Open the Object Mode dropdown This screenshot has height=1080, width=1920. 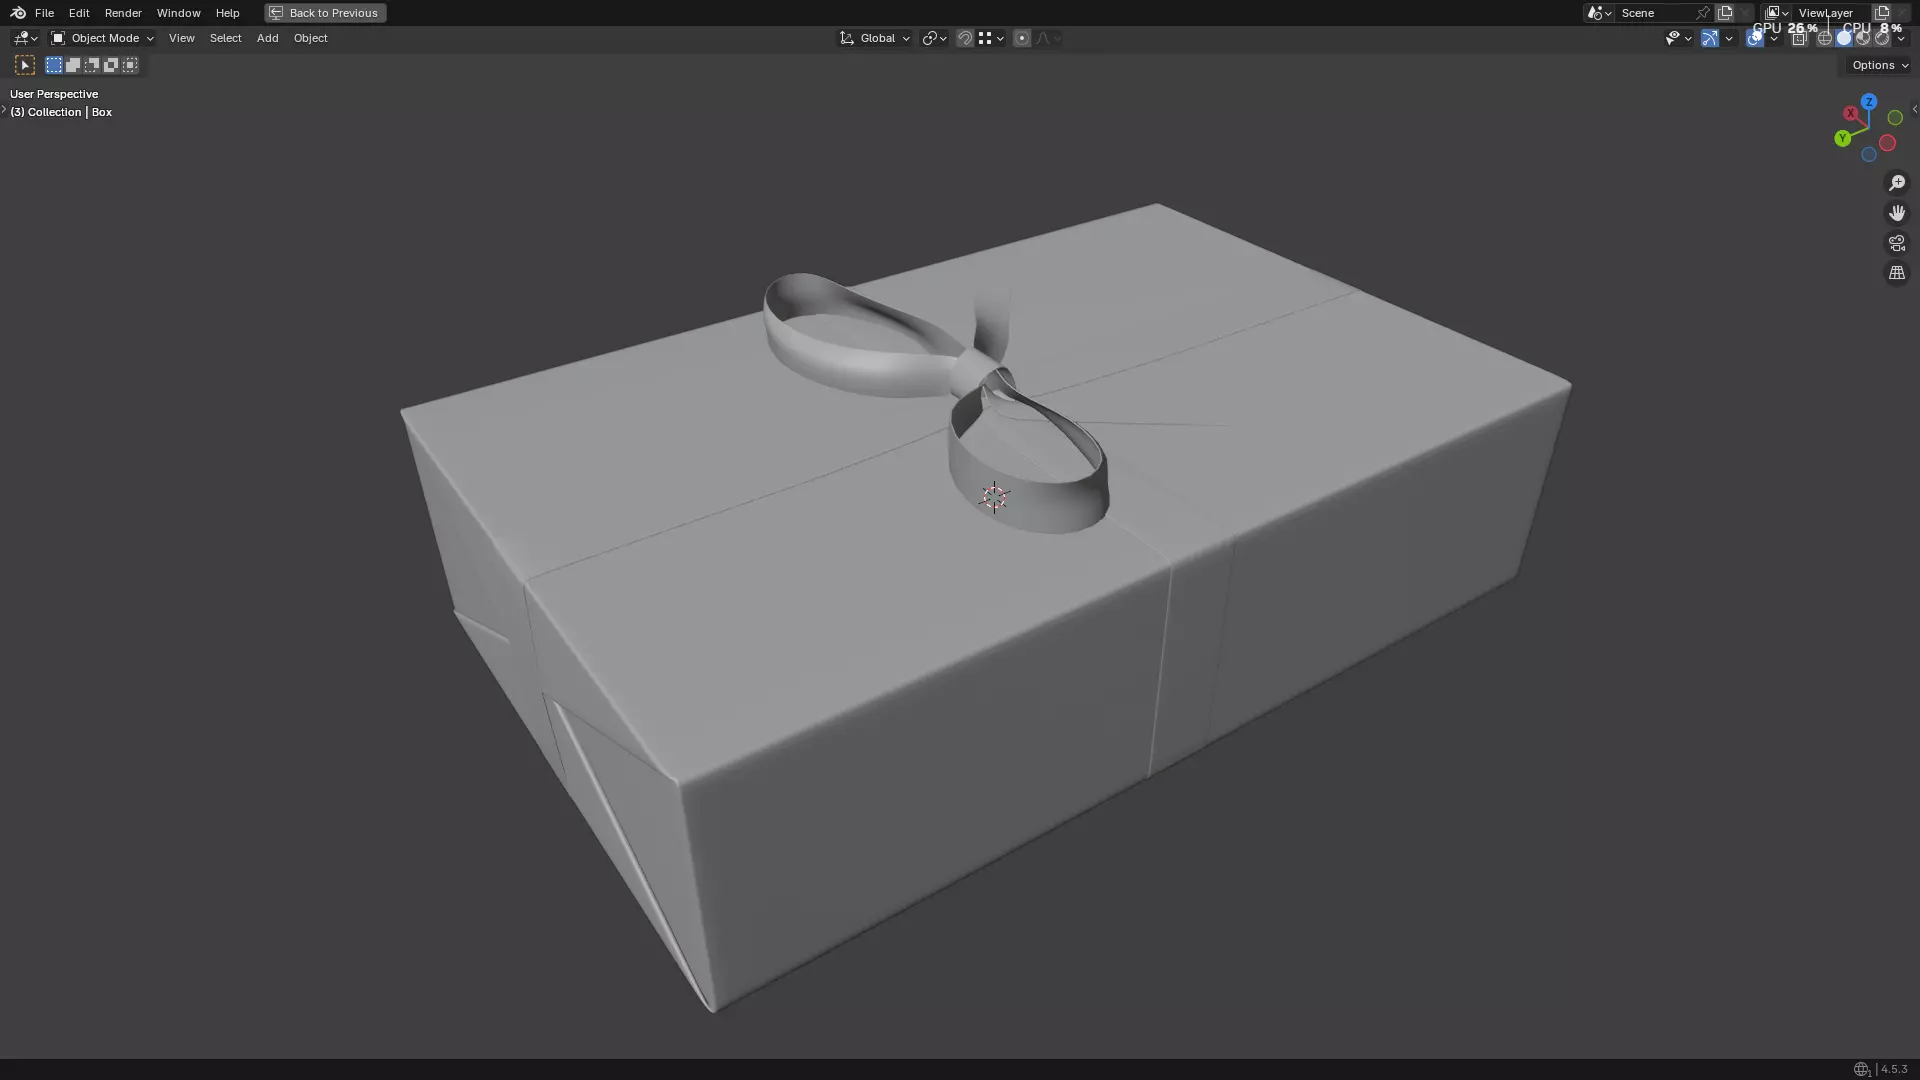(x=102, y=38)
